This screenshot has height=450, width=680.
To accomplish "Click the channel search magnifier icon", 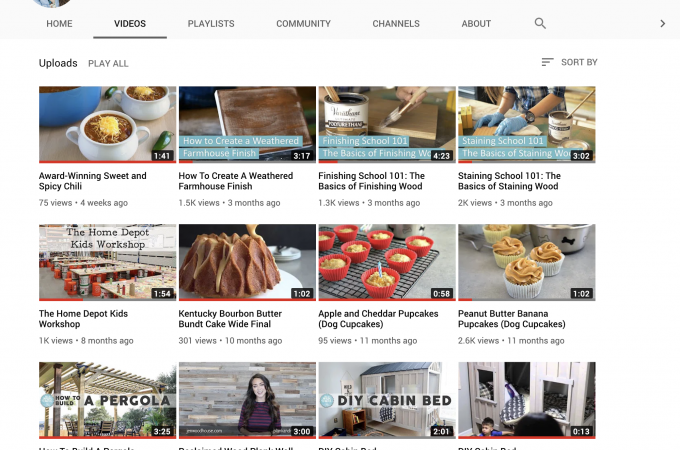I will 540,23.
